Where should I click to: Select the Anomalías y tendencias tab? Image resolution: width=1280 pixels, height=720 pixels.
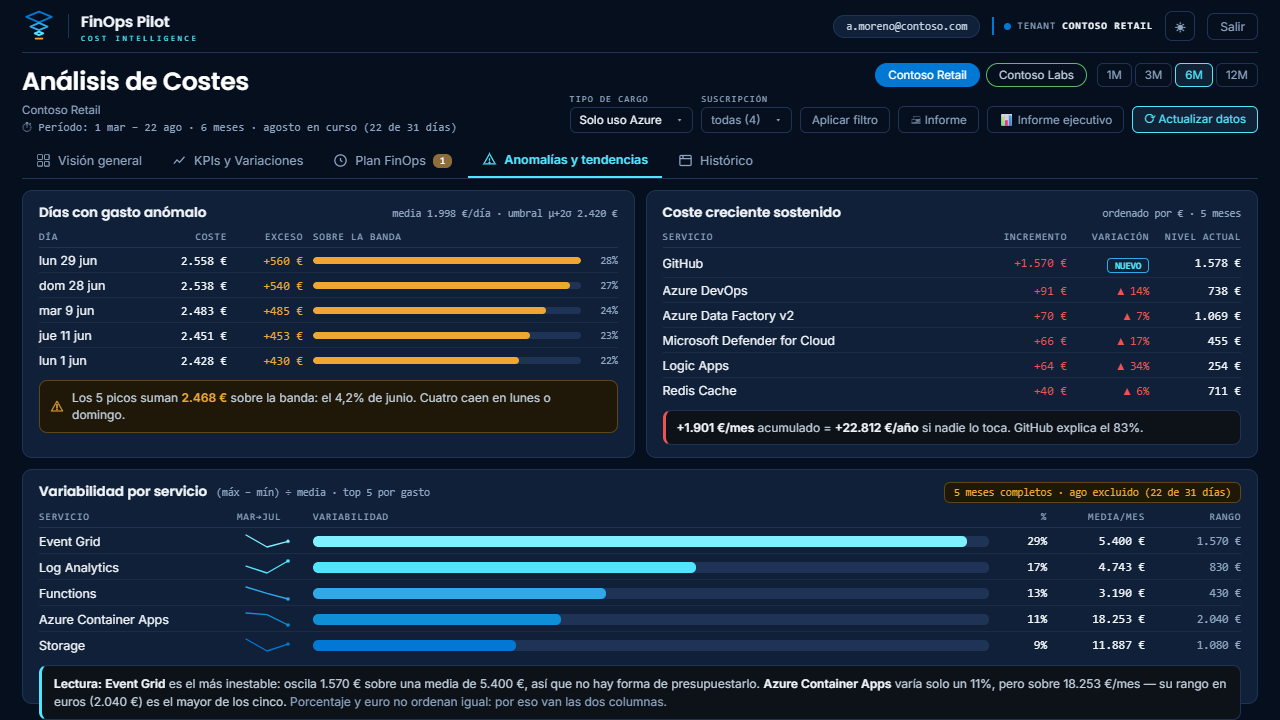click(x=565, y=160)
